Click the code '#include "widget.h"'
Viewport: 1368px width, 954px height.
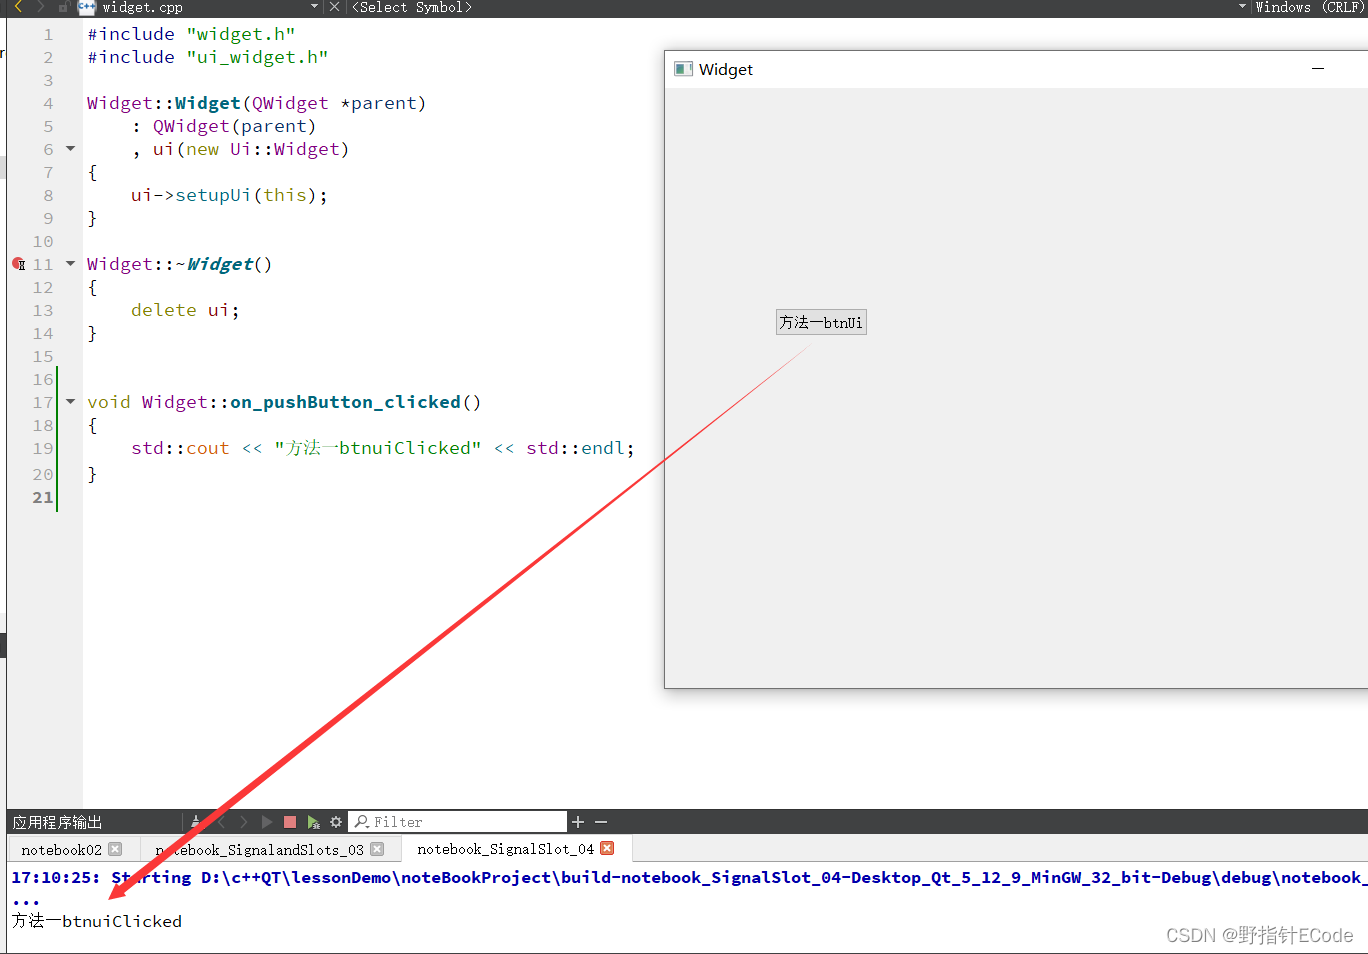coord(191,34)
